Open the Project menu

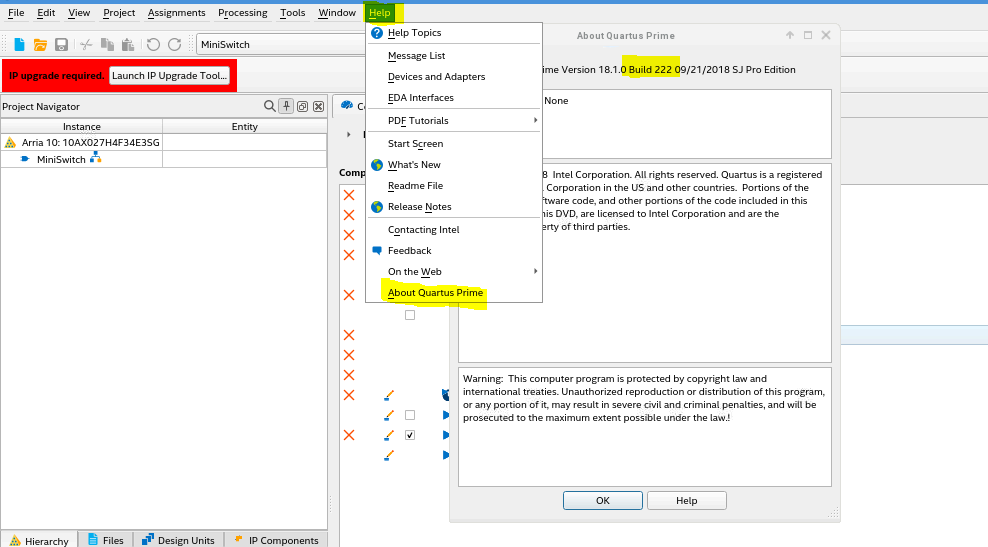pyautogui.click(x=119, y=13)
